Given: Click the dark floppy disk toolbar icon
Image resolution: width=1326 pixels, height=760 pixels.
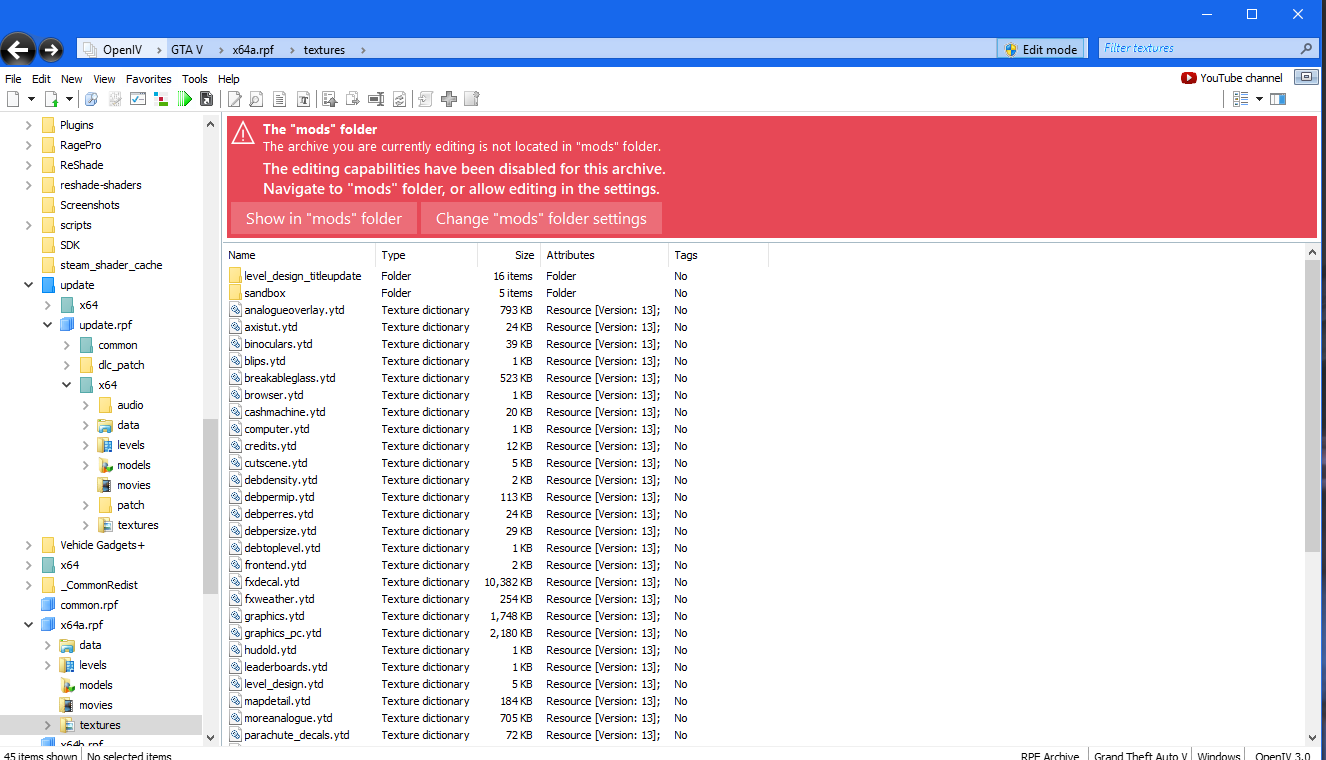Looking at the screenshot, I should click(207, 99).
